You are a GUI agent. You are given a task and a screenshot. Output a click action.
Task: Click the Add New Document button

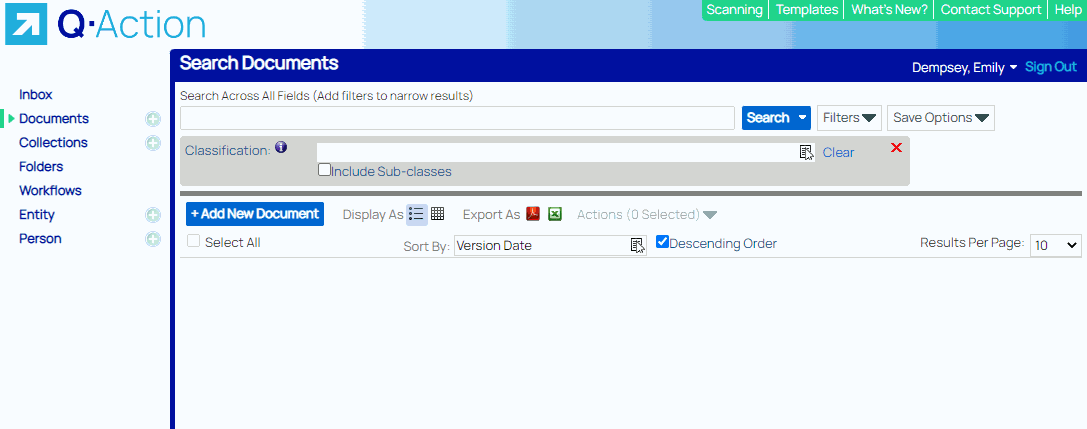click(255, 214)
